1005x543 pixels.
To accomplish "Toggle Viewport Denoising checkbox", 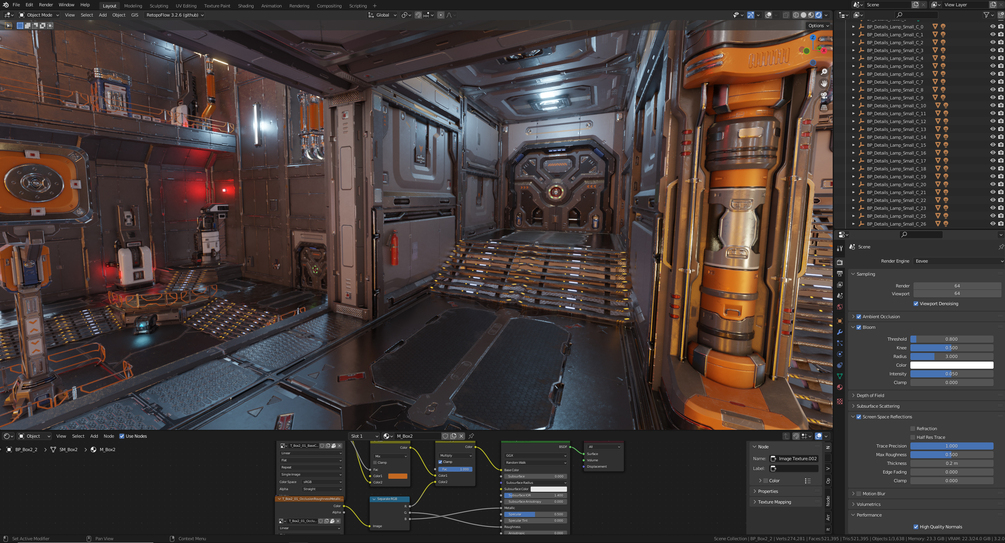I will pos(915,304).
